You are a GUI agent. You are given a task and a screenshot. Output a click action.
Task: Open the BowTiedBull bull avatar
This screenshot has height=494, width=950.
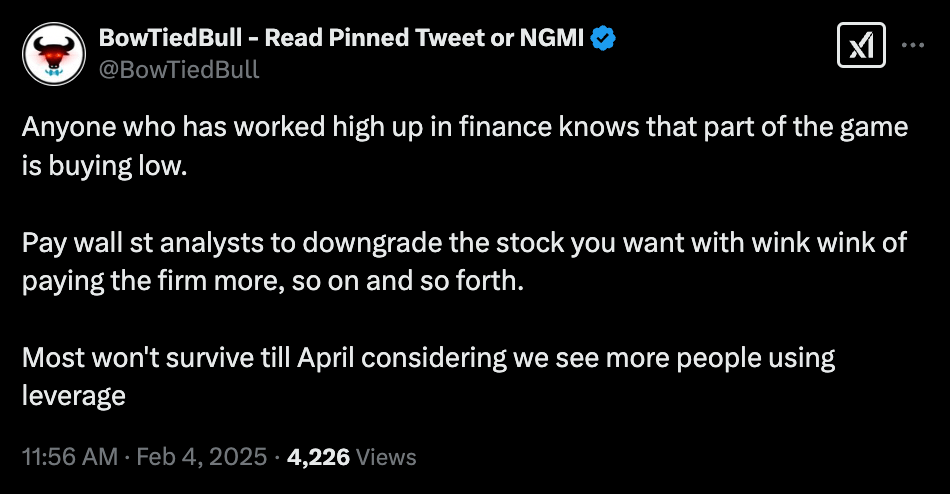click(52, 51)
